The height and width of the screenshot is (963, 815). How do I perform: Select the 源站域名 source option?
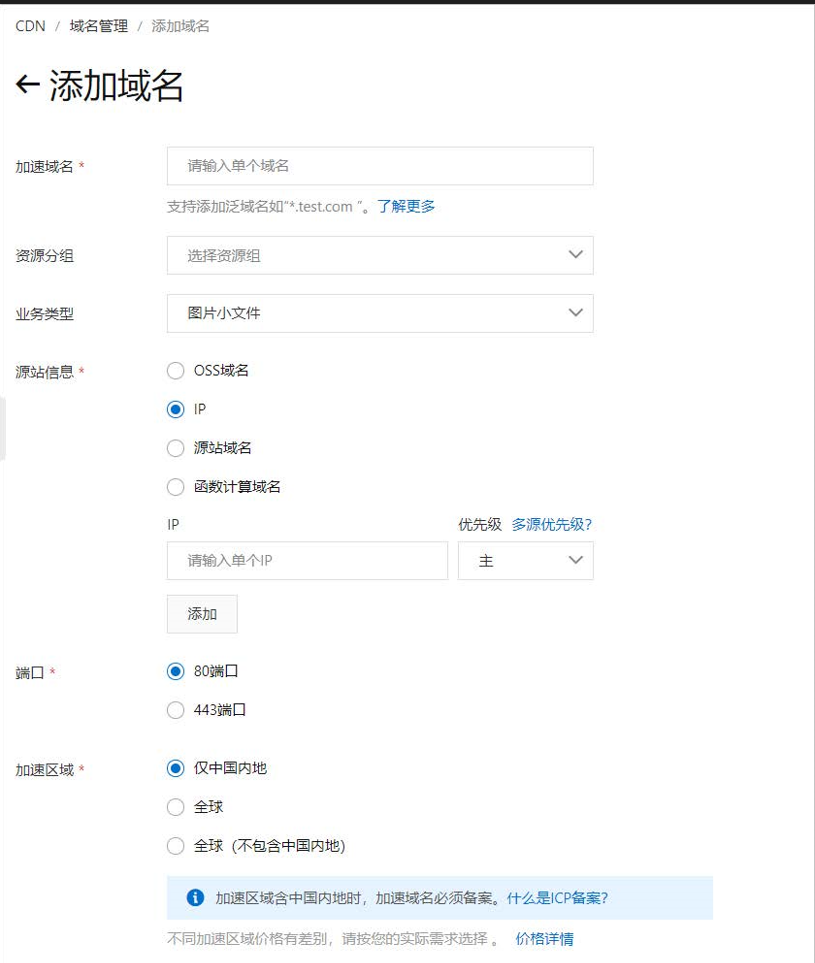point(175,448)
